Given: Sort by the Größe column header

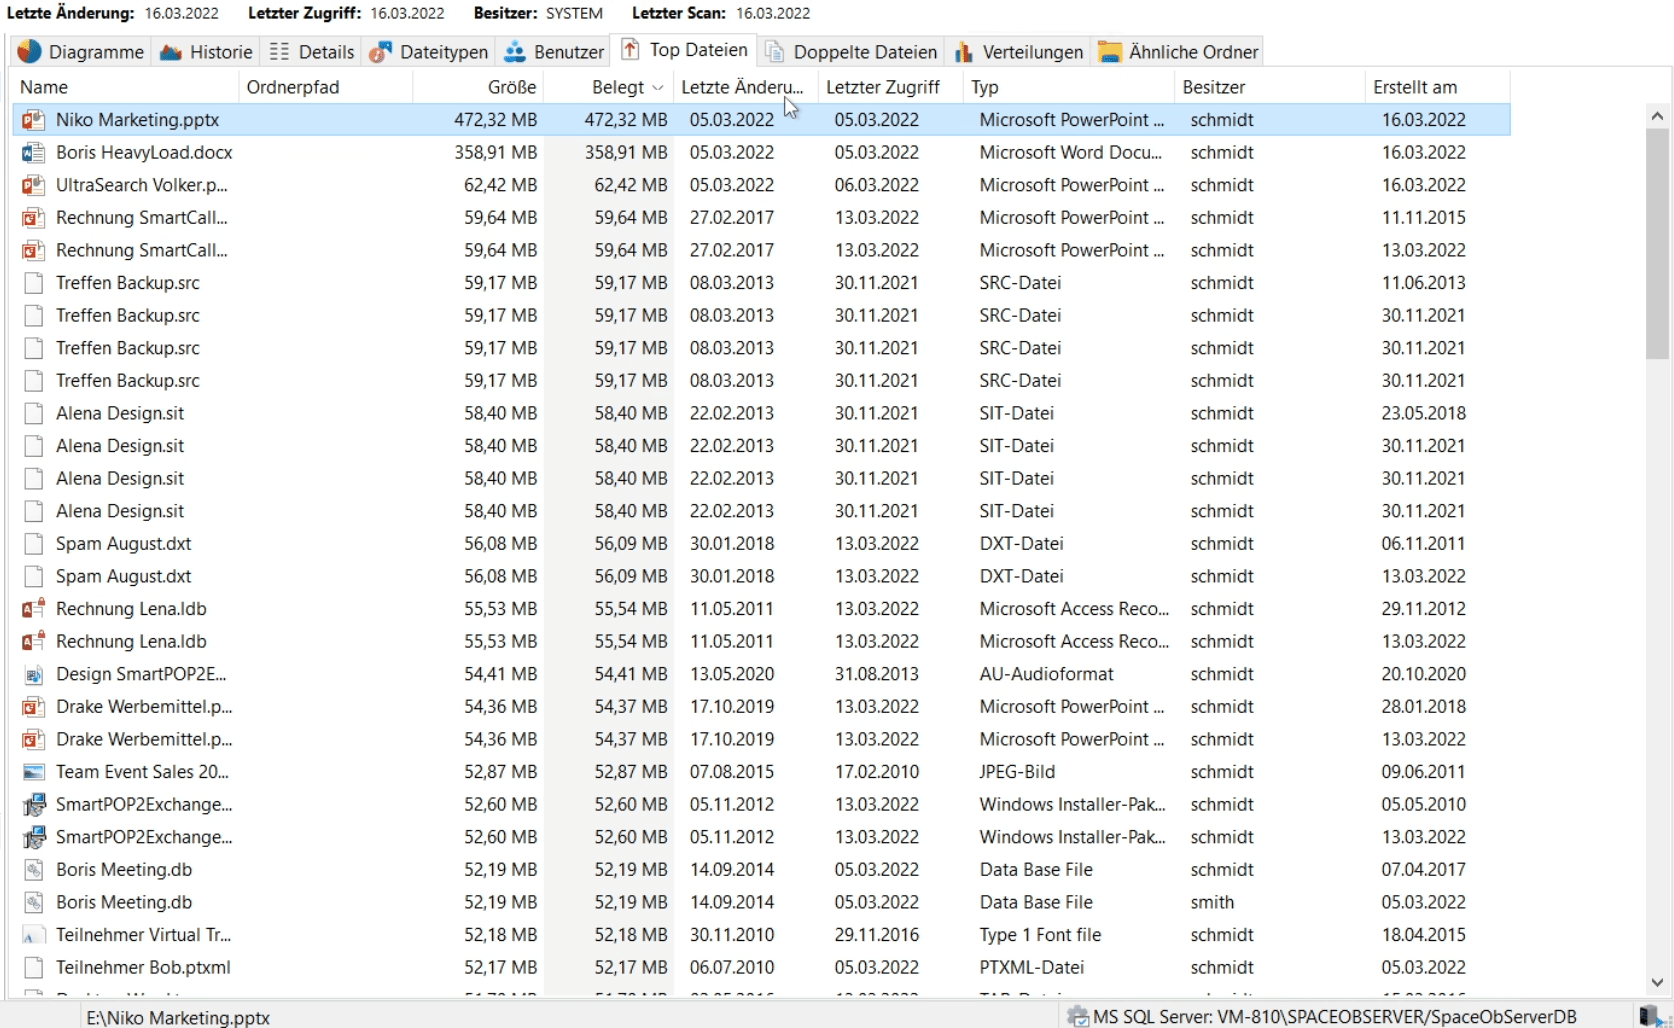Looking at the screenshot, I should (478, 87).
